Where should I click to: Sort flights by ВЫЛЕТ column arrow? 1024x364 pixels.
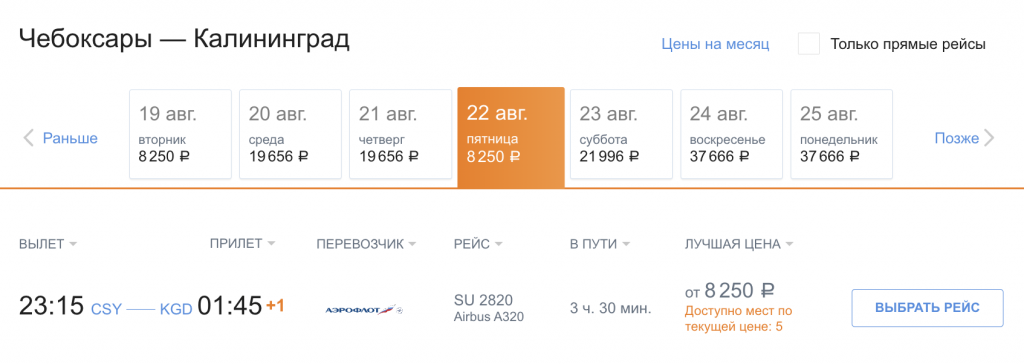pyautogui.click(x=73, y=244)
